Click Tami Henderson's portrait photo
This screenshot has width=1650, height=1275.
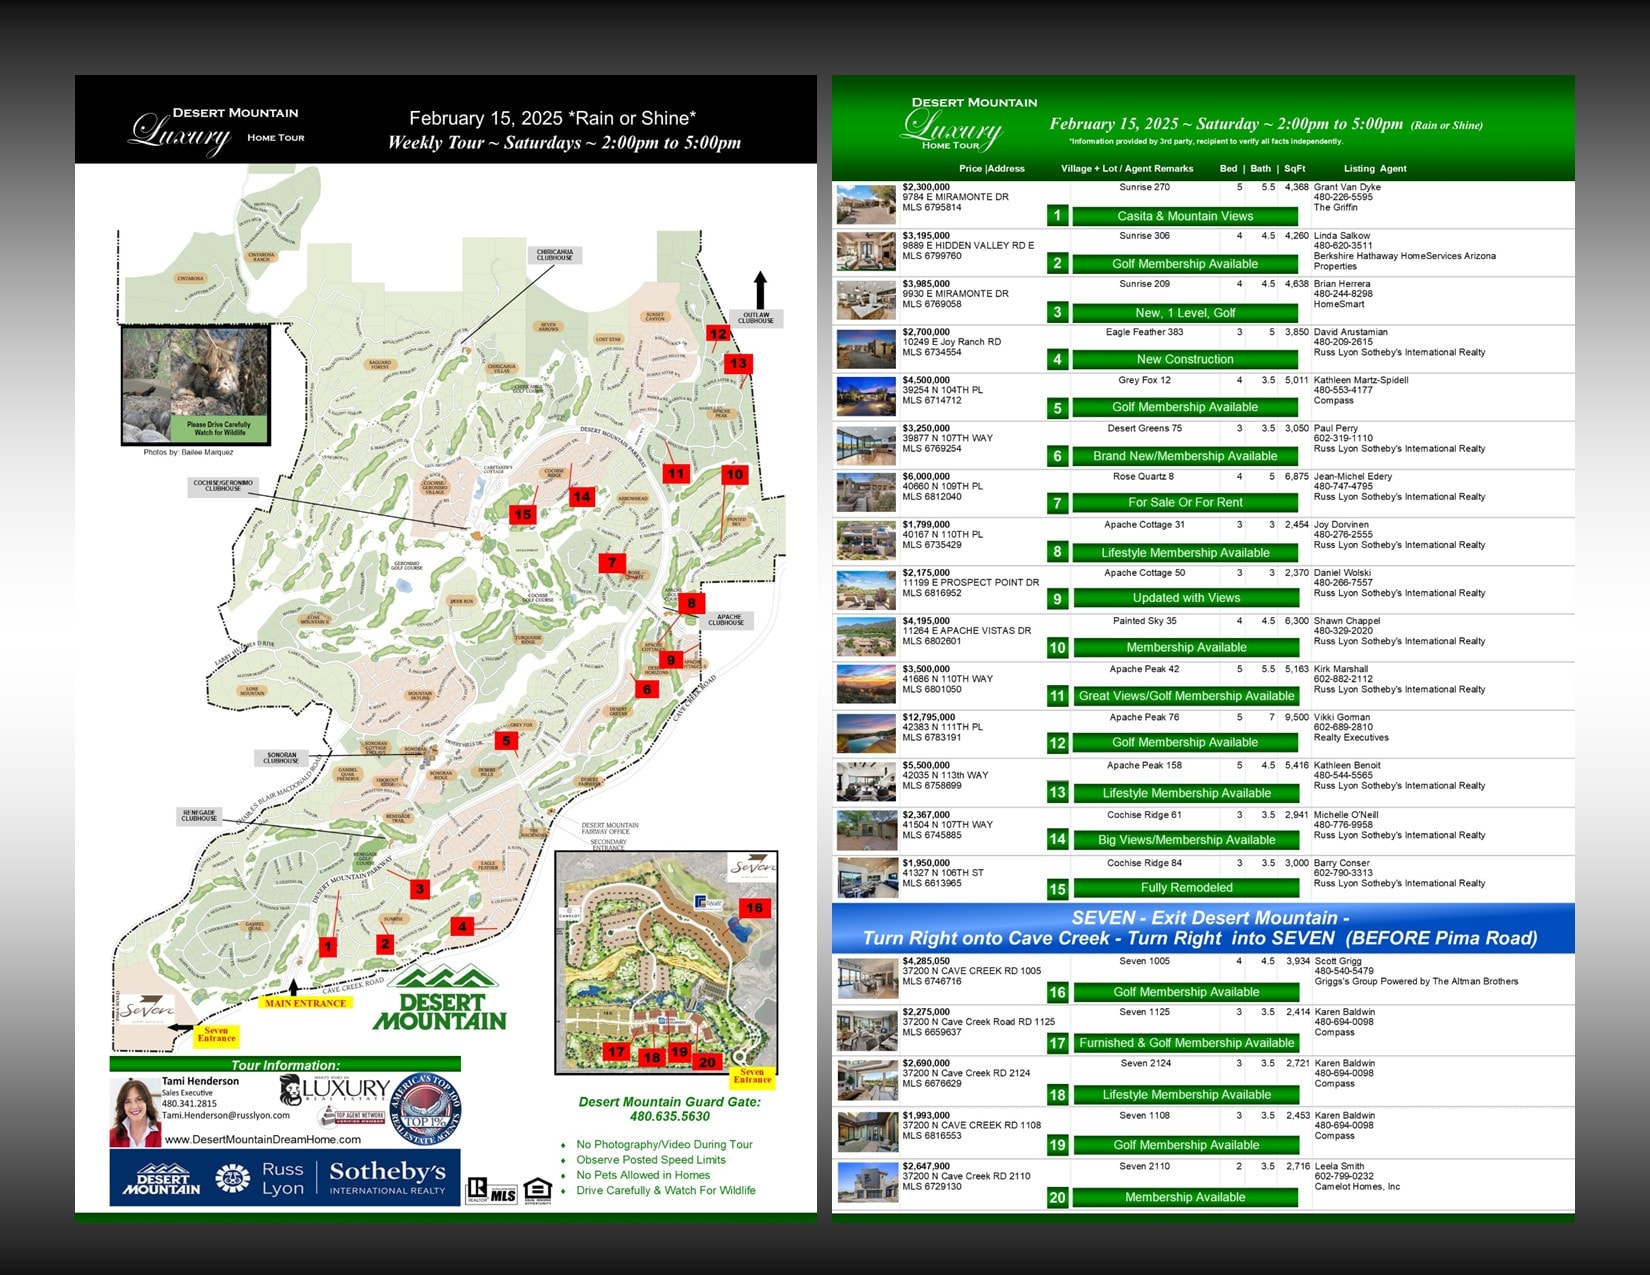tap(134, 1110)
